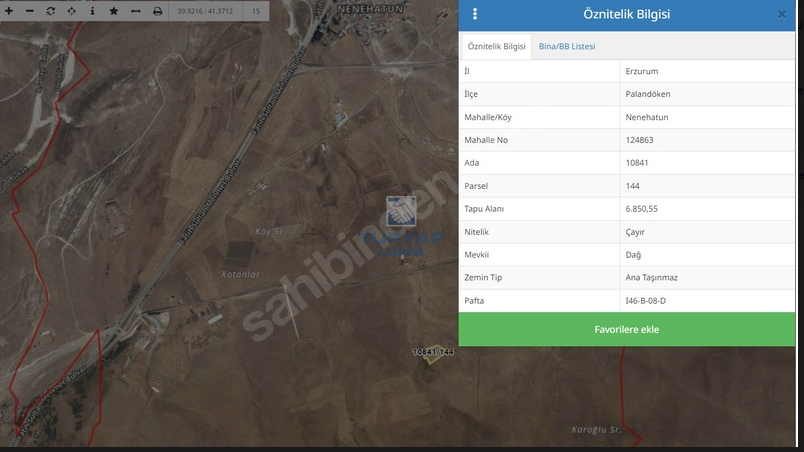This screenshot has width=804, height=452.
Task: Click the Tapu Alanı value 6.850,55
Action: point(641,209)
